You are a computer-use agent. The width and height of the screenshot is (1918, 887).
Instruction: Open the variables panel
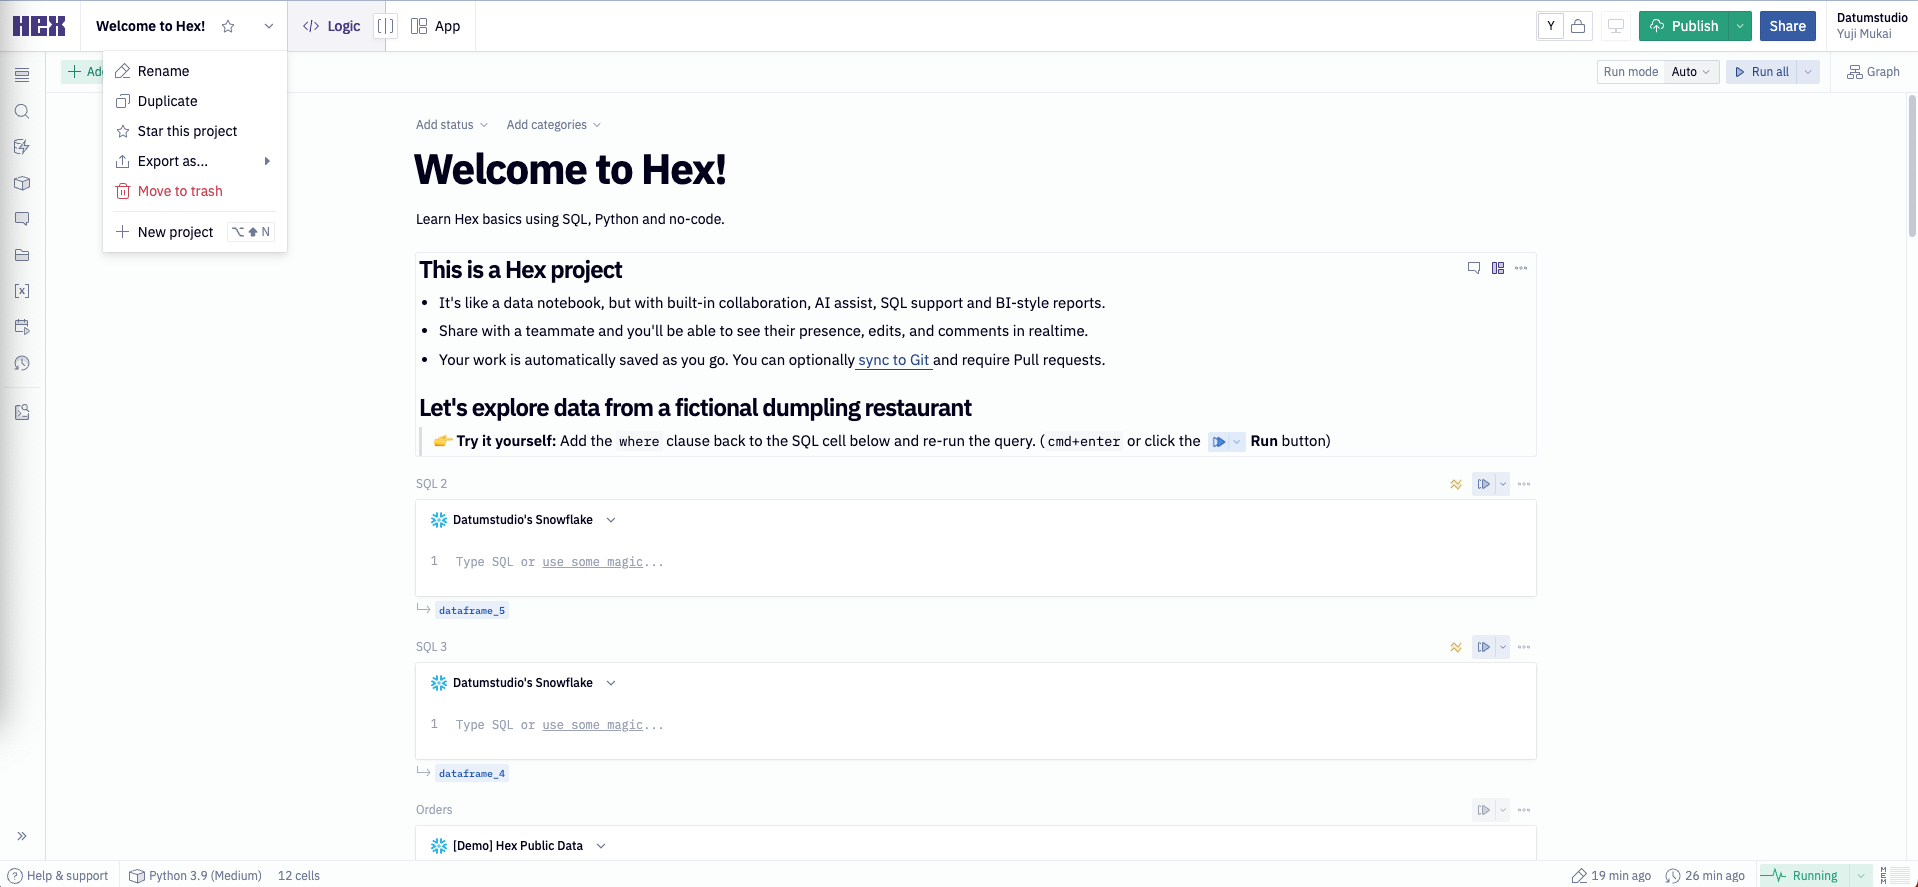[x=21, y=291]
